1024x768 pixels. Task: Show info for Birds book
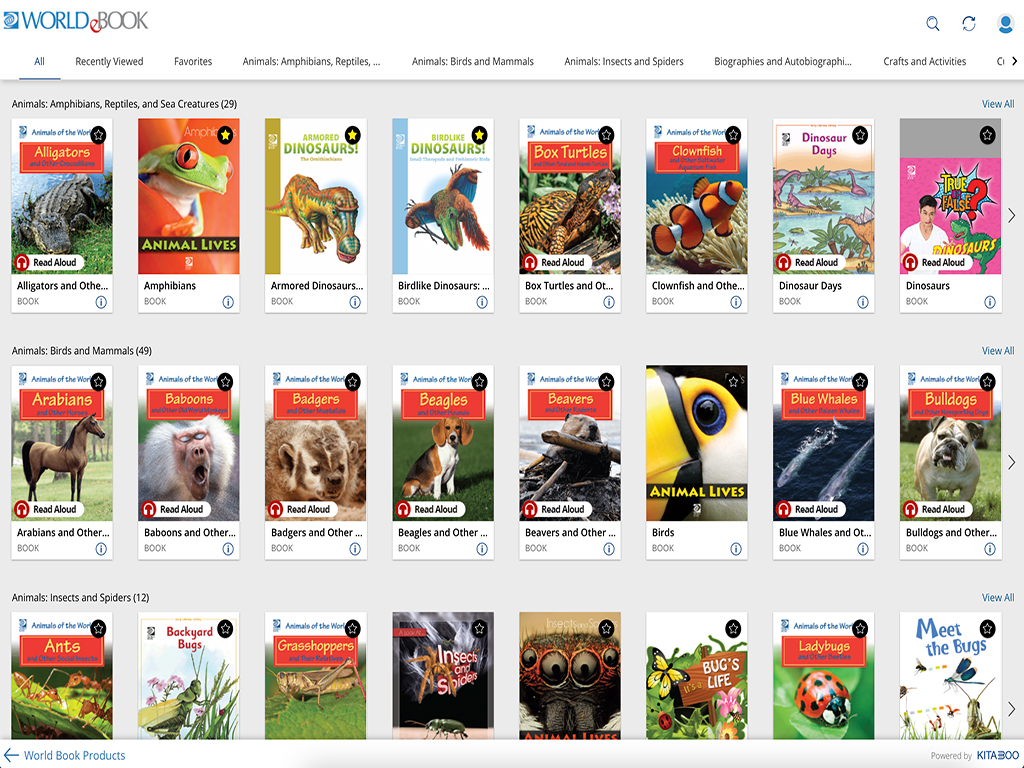pyautogui.click(x=736, y=549)
